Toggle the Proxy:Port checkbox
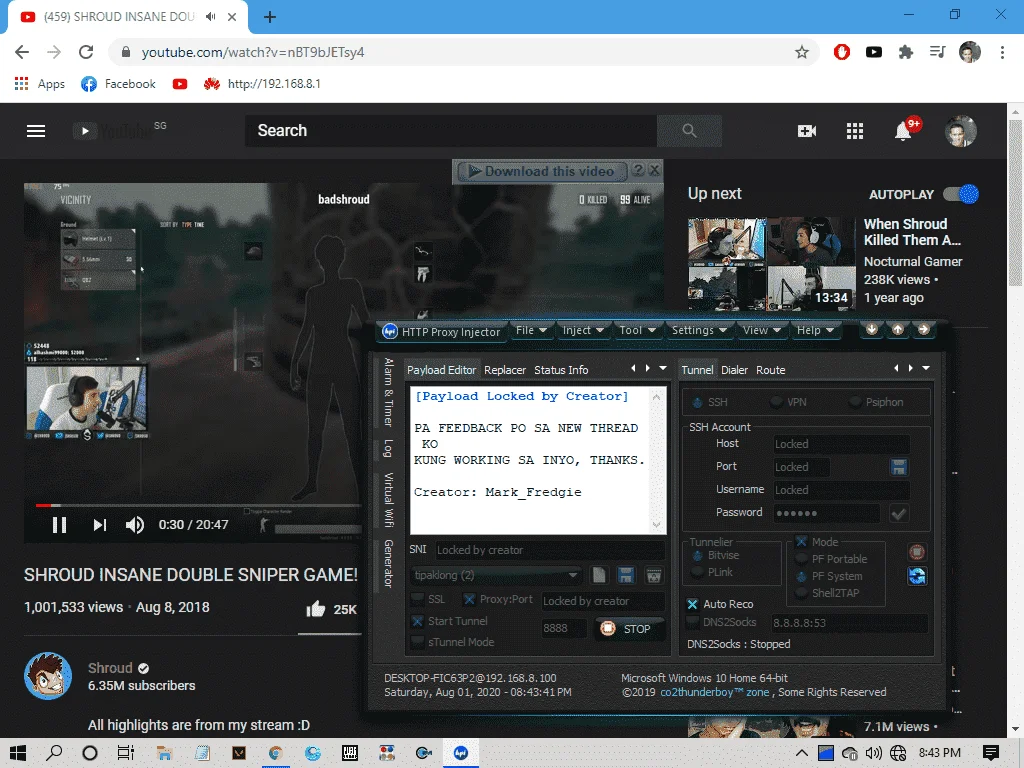This screenshot has width=1024, height=768. [x=469, y=599]
